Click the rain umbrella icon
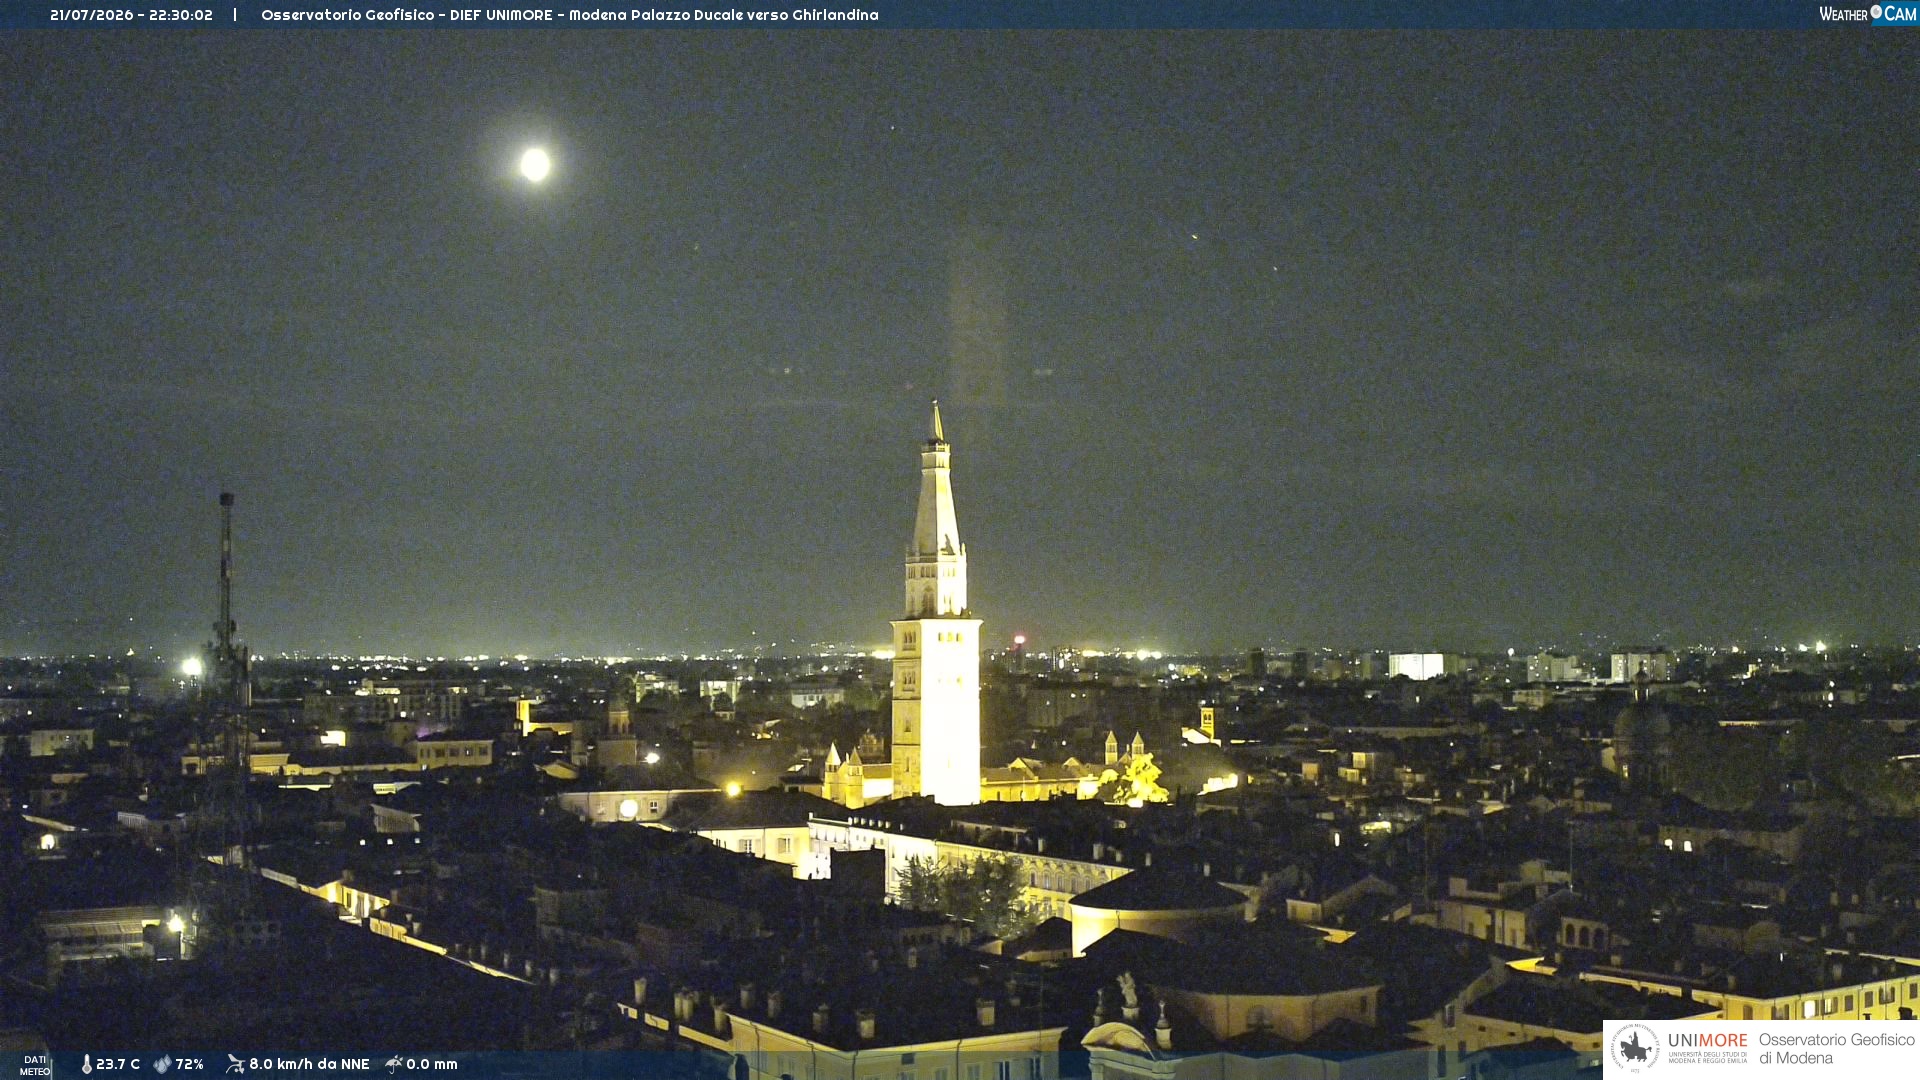1920x1080 pixels. pyautogui.click(x=394, y=1064)
